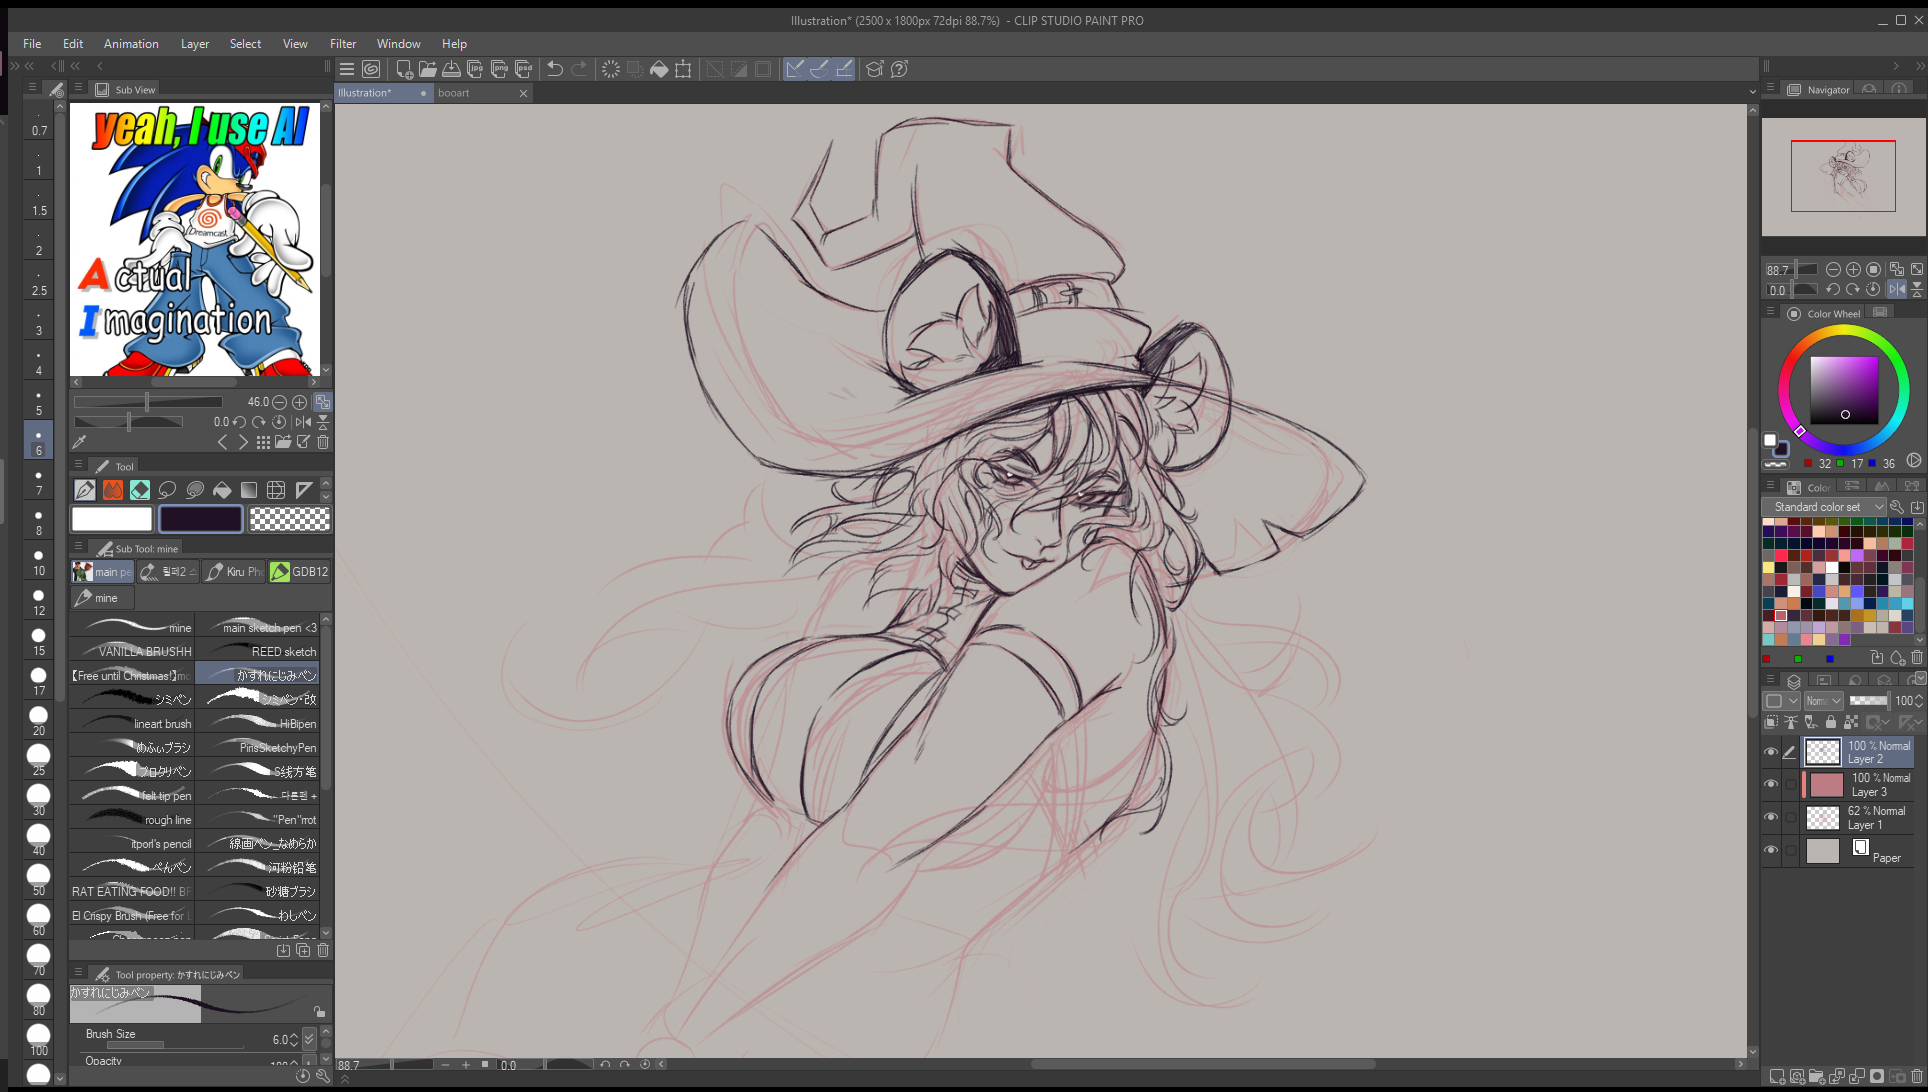1928x1092 pixels.
Task: Open the Filter menu
Action: coord(342,44)
